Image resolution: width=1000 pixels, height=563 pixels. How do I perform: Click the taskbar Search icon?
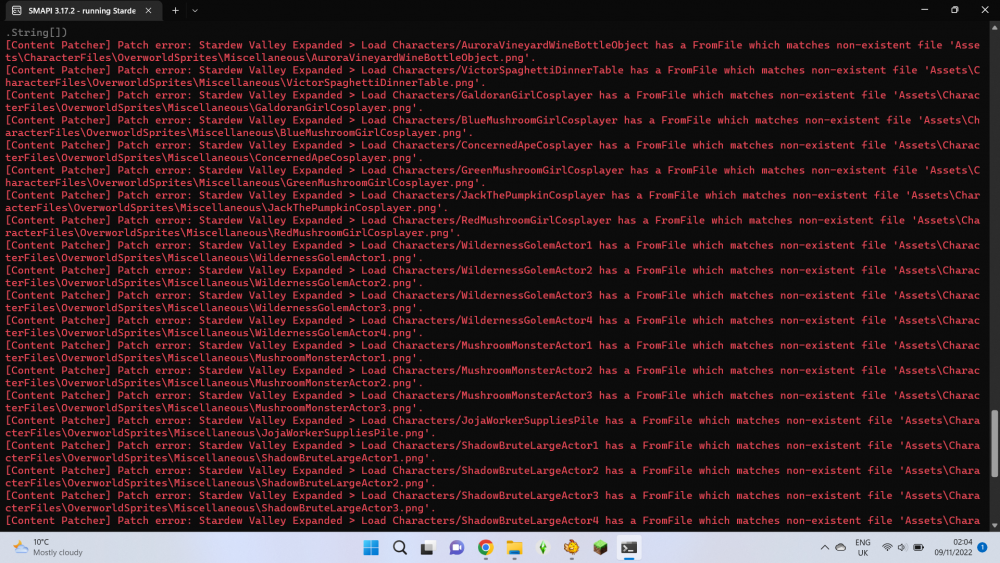click(x=400, y=547)
